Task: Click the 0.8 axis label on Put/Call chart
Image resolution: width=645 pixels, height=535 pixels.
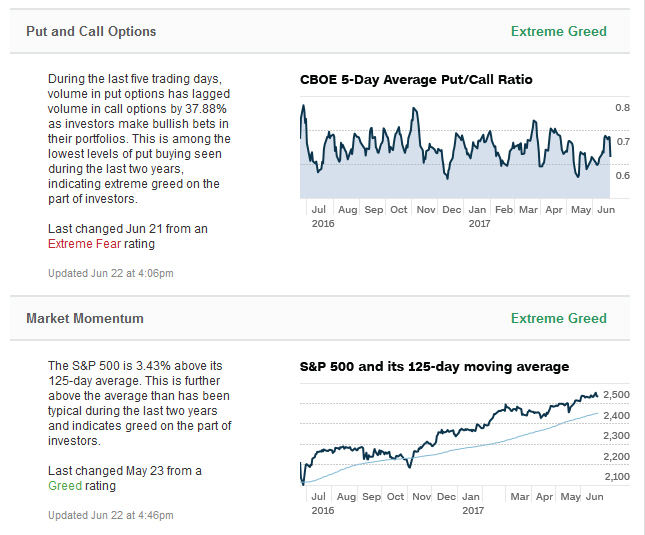Action: (622, 107)
